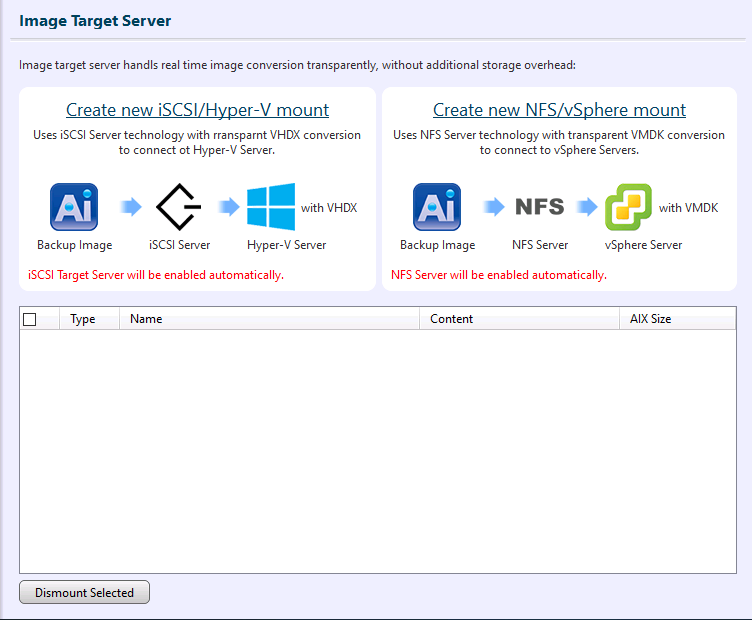752x620 pixels.
Task: Toggle the select-all checkbox in list header
Action: 29,319
